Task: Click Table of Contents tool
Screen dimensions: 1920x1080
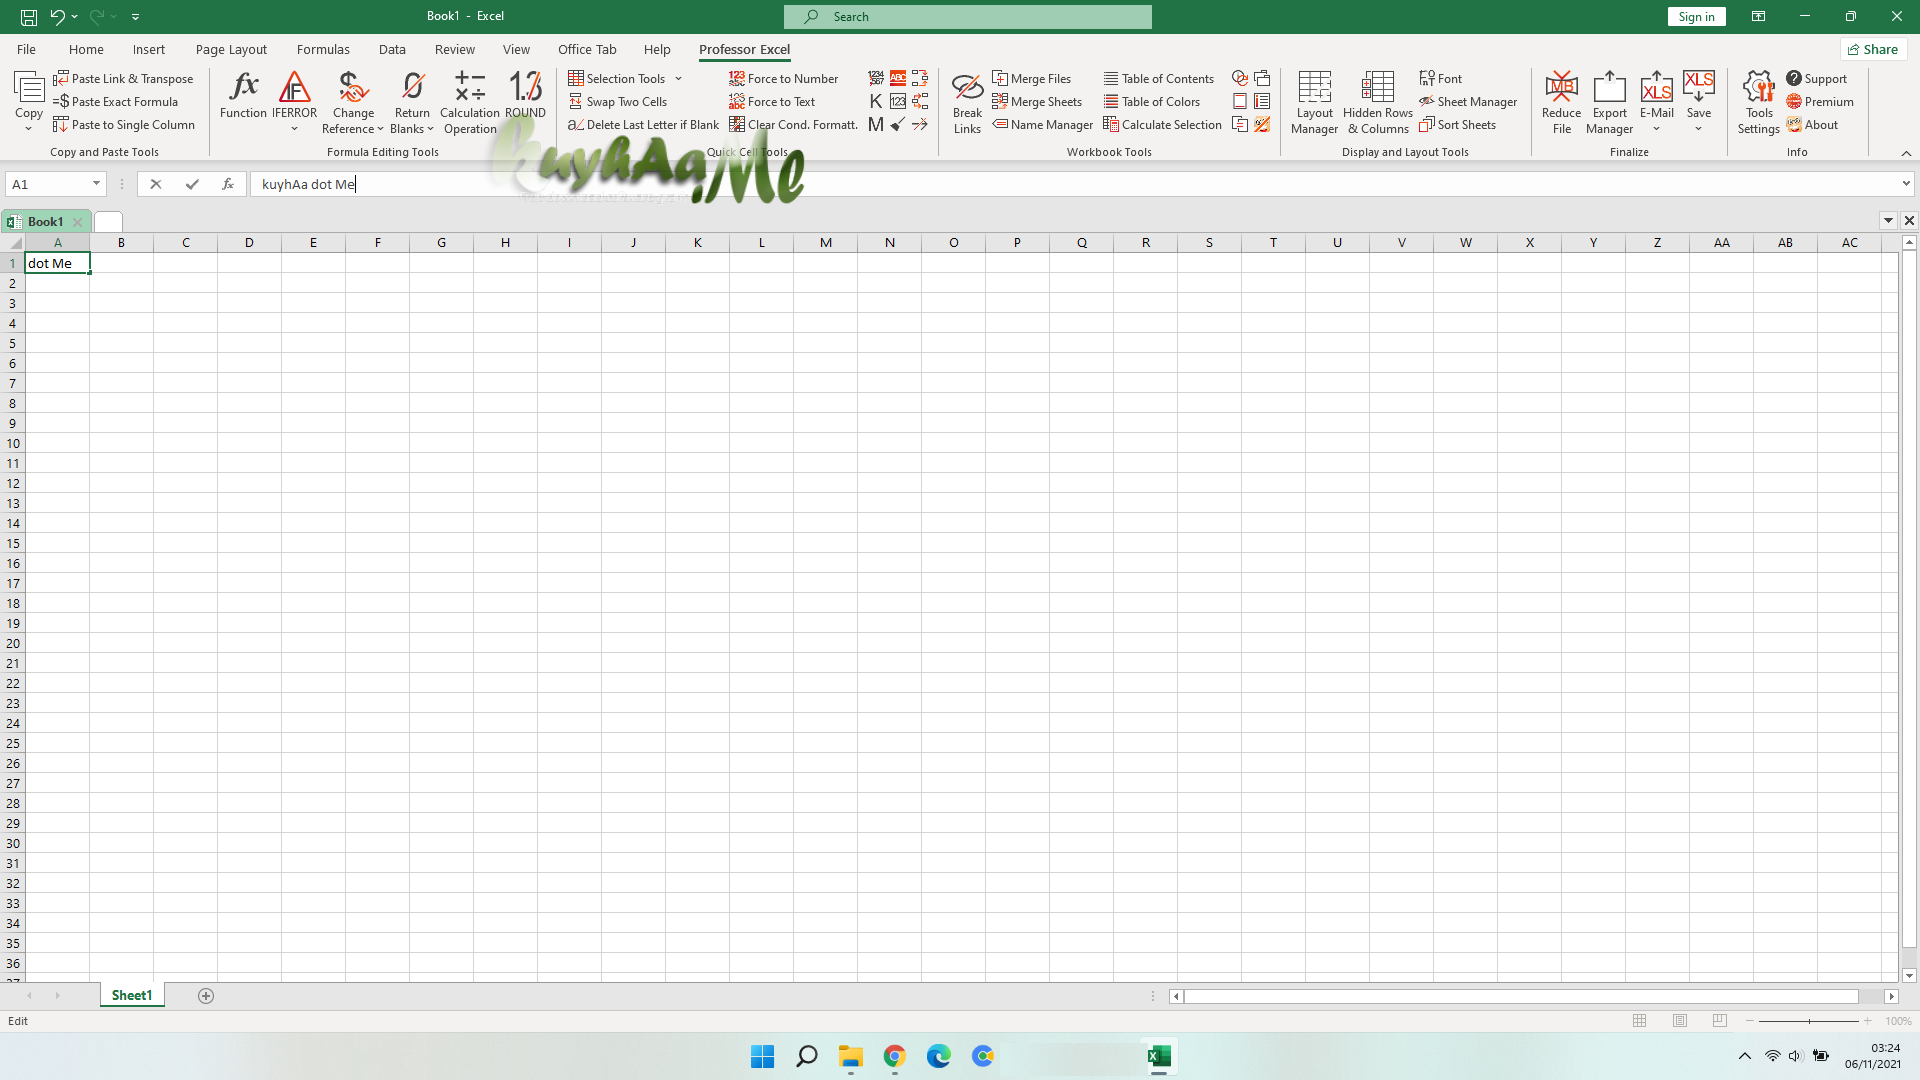Action: 1159,79
